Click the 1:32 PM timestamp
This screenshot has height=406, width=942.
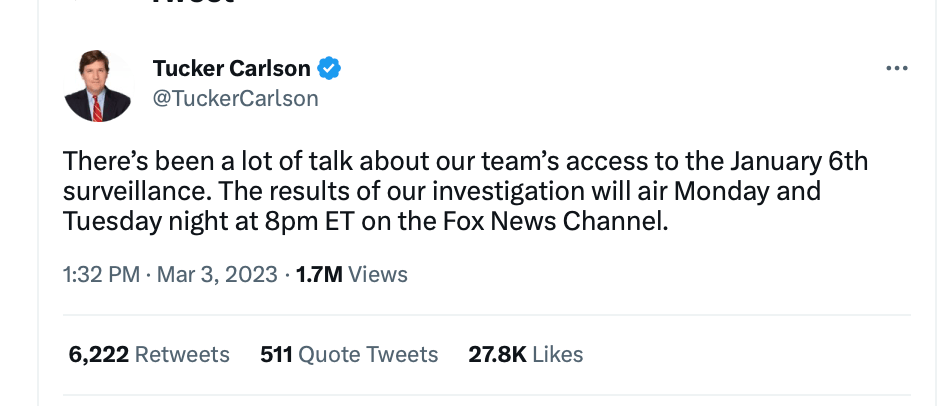click(x=101, y=274)
